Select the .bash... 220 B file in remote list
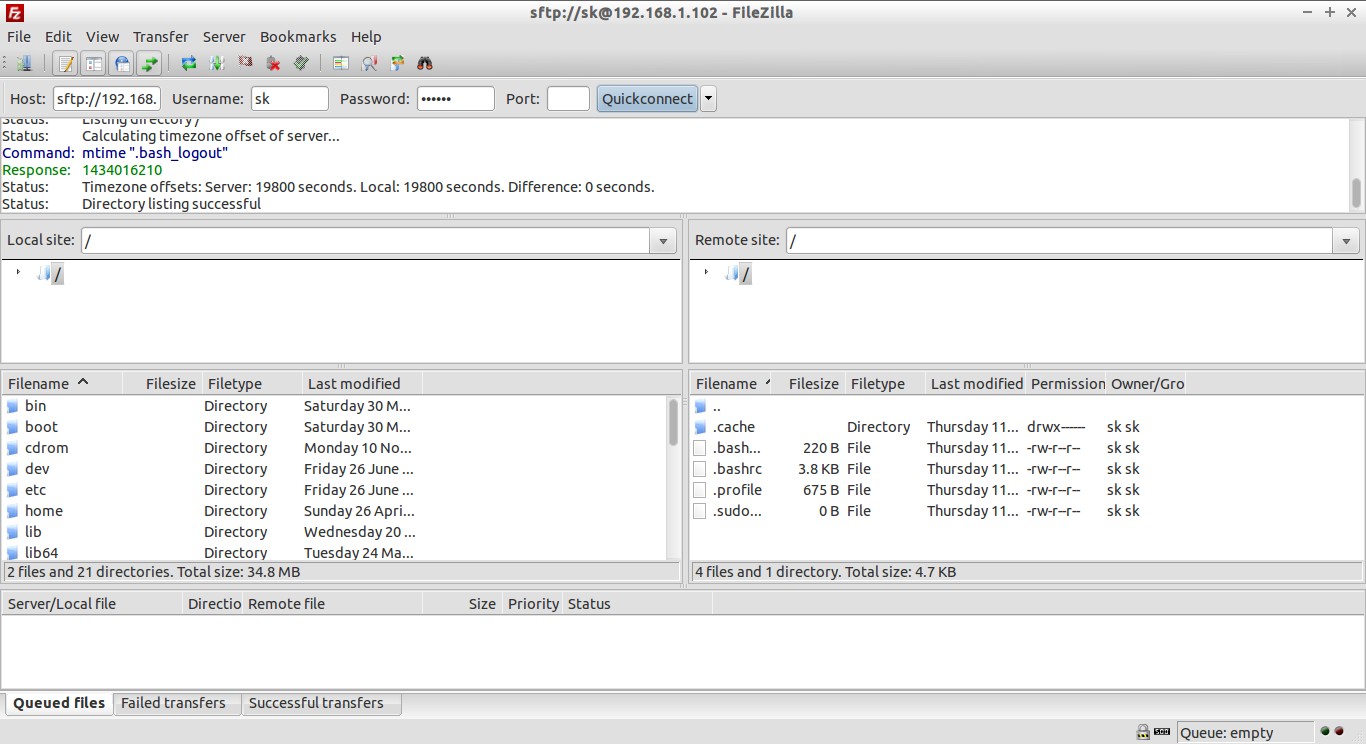 pos(1026,448)
